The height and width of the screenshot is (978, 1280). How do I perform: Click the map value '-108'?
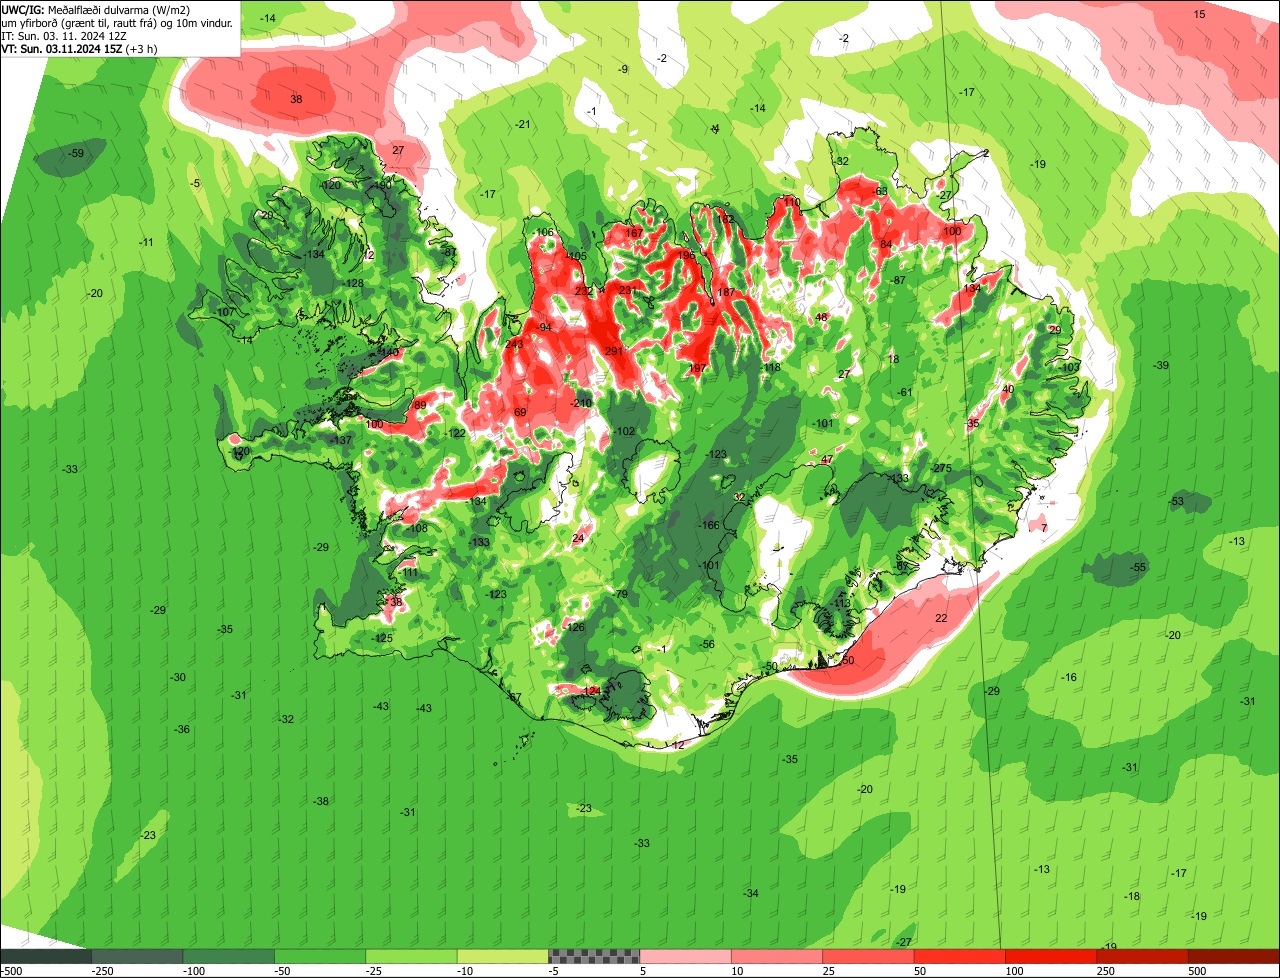pyautogui.click(x=417, y=528)
